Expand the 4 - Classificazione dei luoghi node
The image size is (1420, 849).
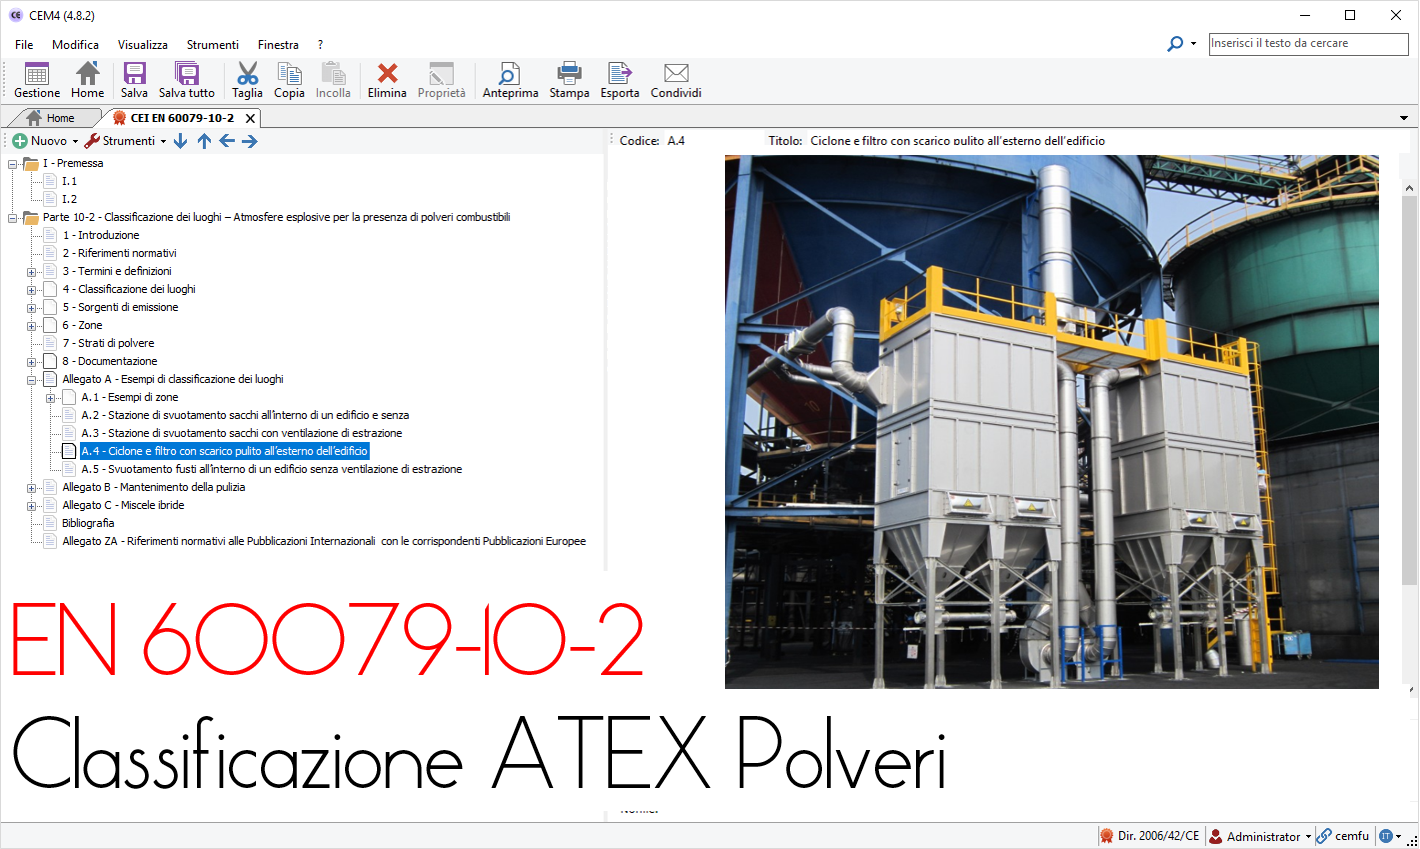click(x=32, y=290)
